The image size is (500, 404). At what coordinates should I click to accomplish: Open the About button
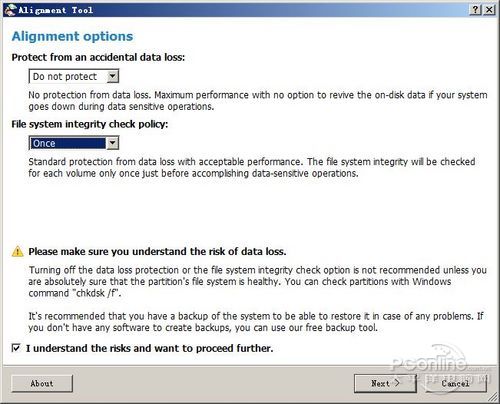[42, 383]
